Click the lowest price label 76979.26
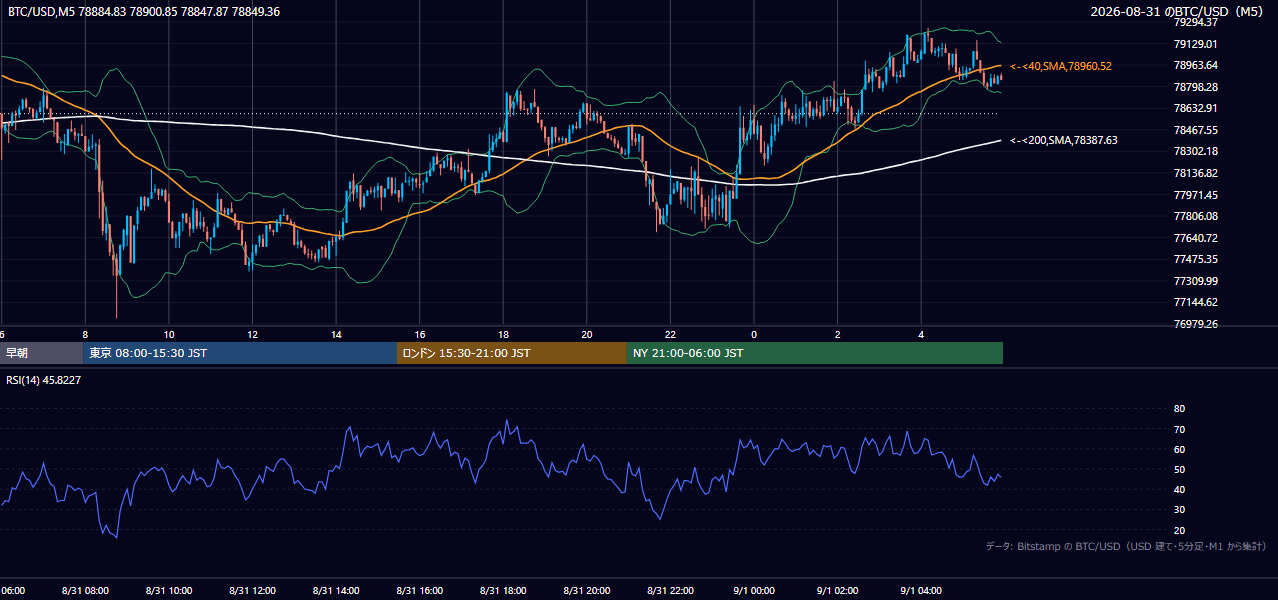This screenshot has width=1278, height=600. pos(1195,324)
